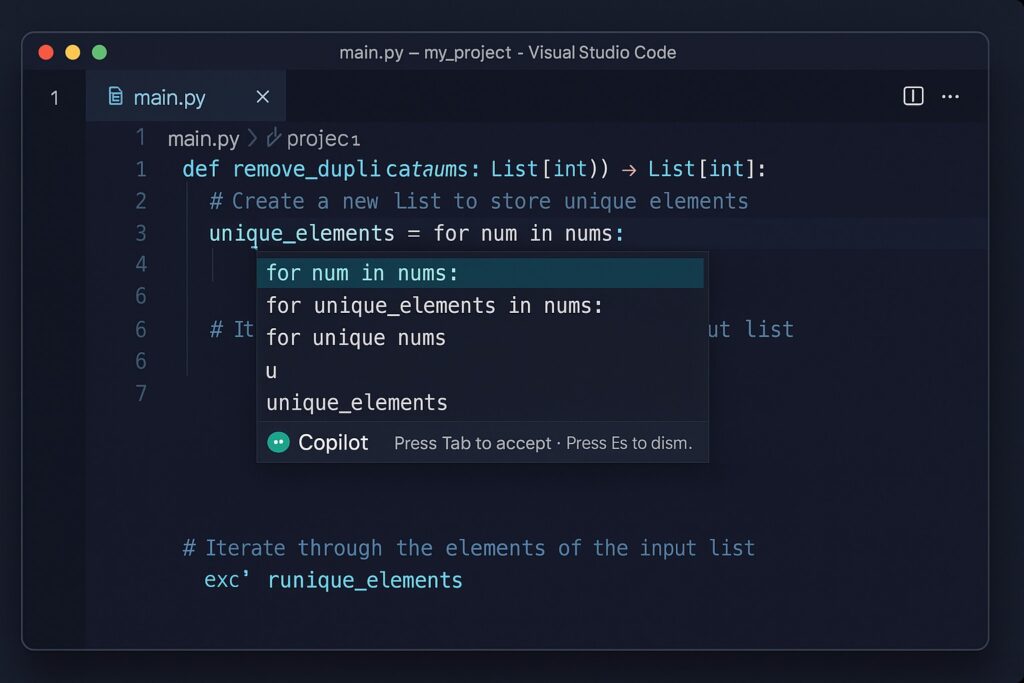Open the main.py tab
1024x683 pixels.
click(185, 97)
